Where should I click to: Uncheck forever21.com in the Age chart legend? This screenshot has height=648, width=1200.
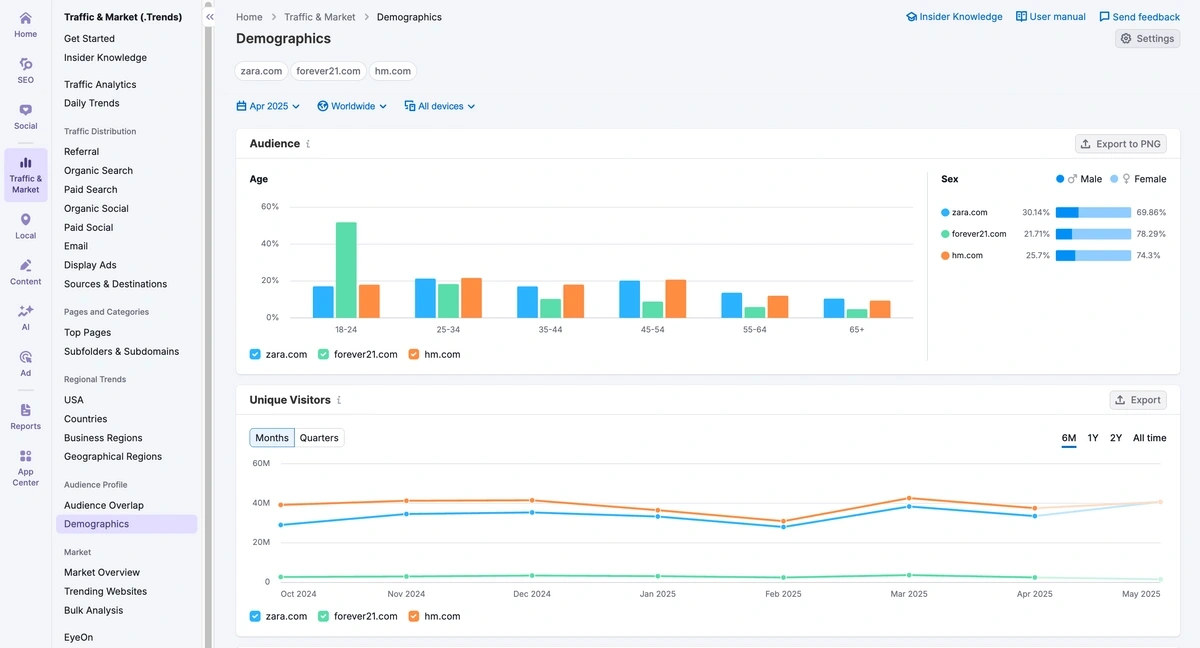coord(323,354)
